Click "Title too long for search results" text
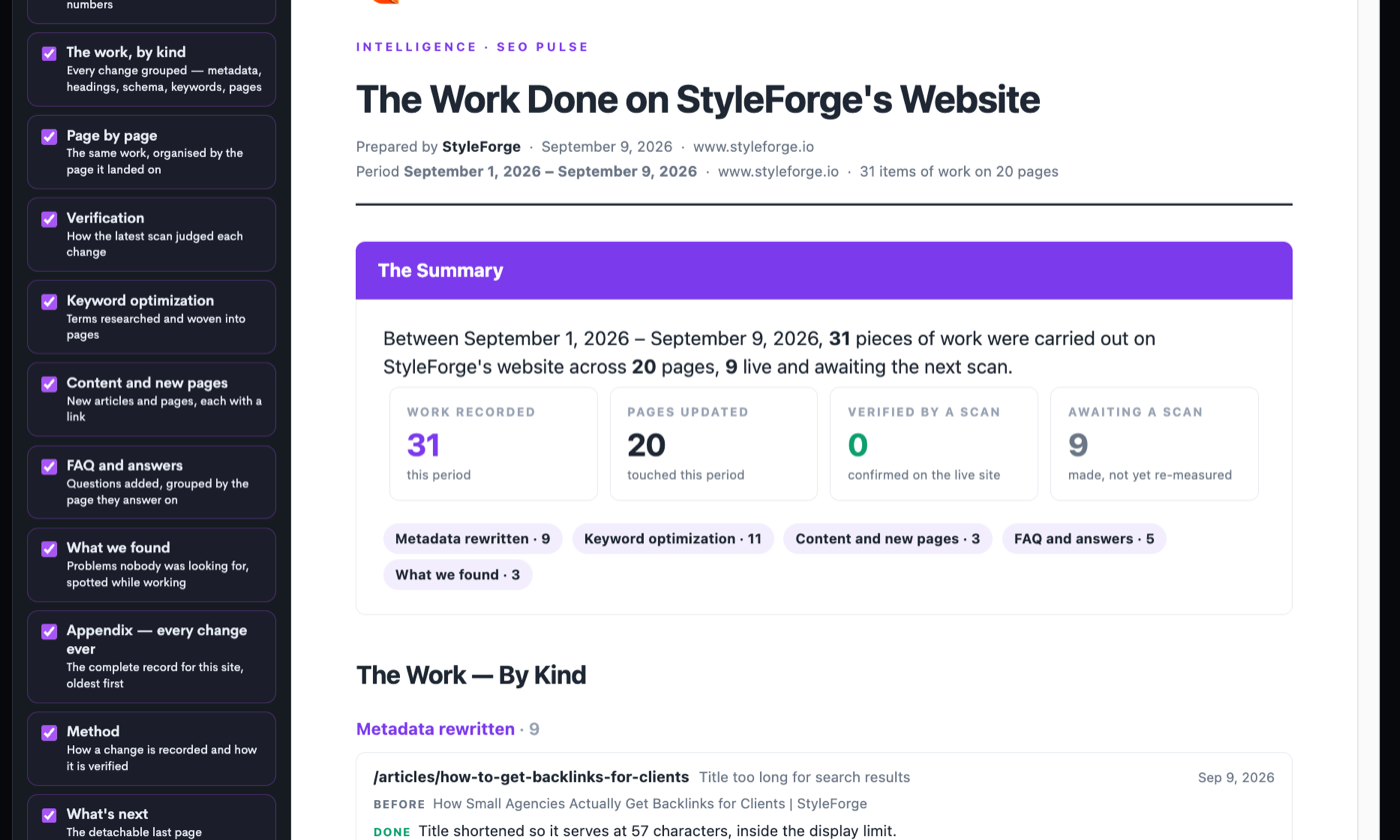This screenshot has width=1400, height=840. coord(804,777)
